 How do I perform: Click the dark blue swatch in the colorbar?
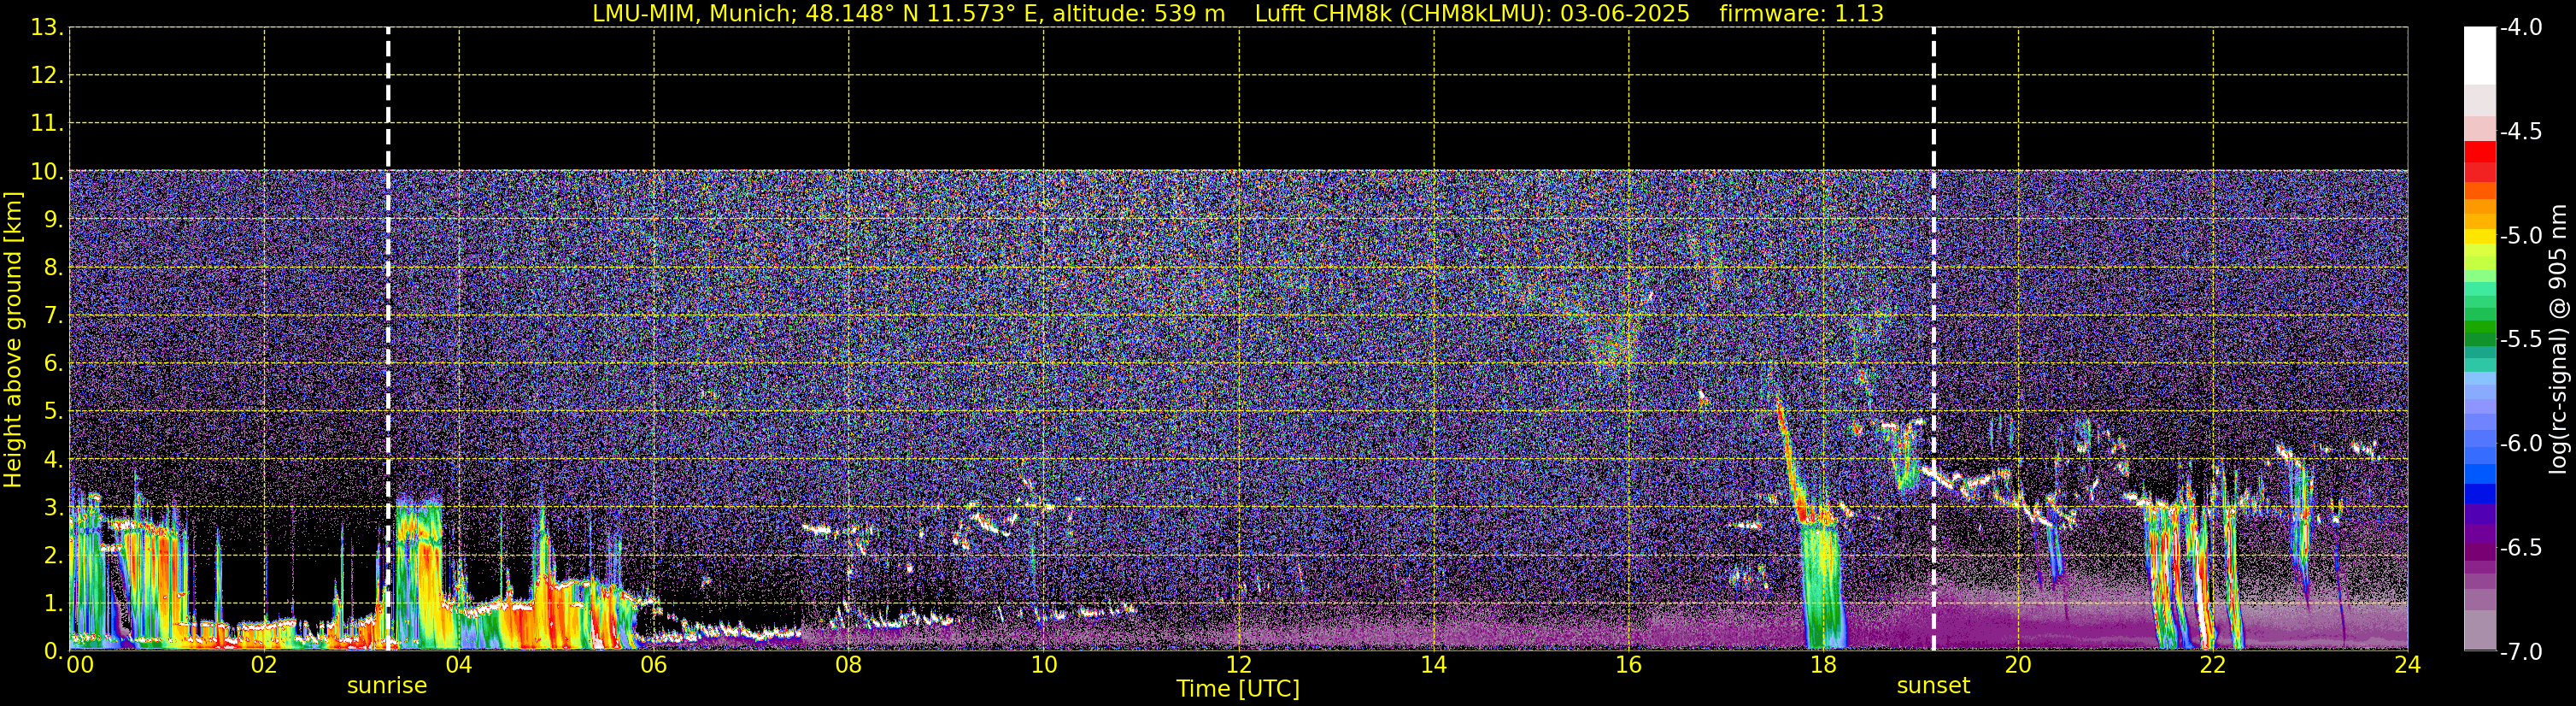coord(2479,493)
